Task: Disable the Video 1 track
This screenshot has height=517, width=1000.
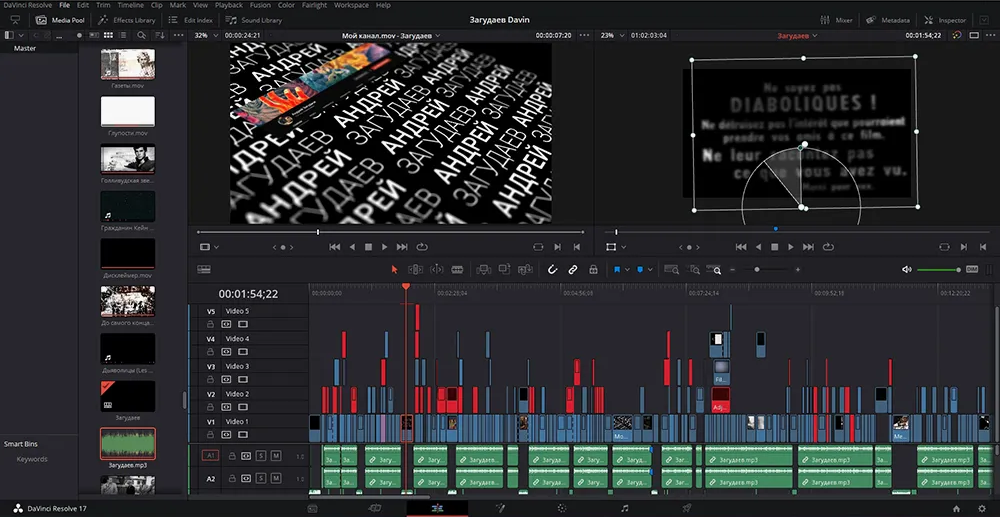Action: pyautogui.click(x=242, y=434)
